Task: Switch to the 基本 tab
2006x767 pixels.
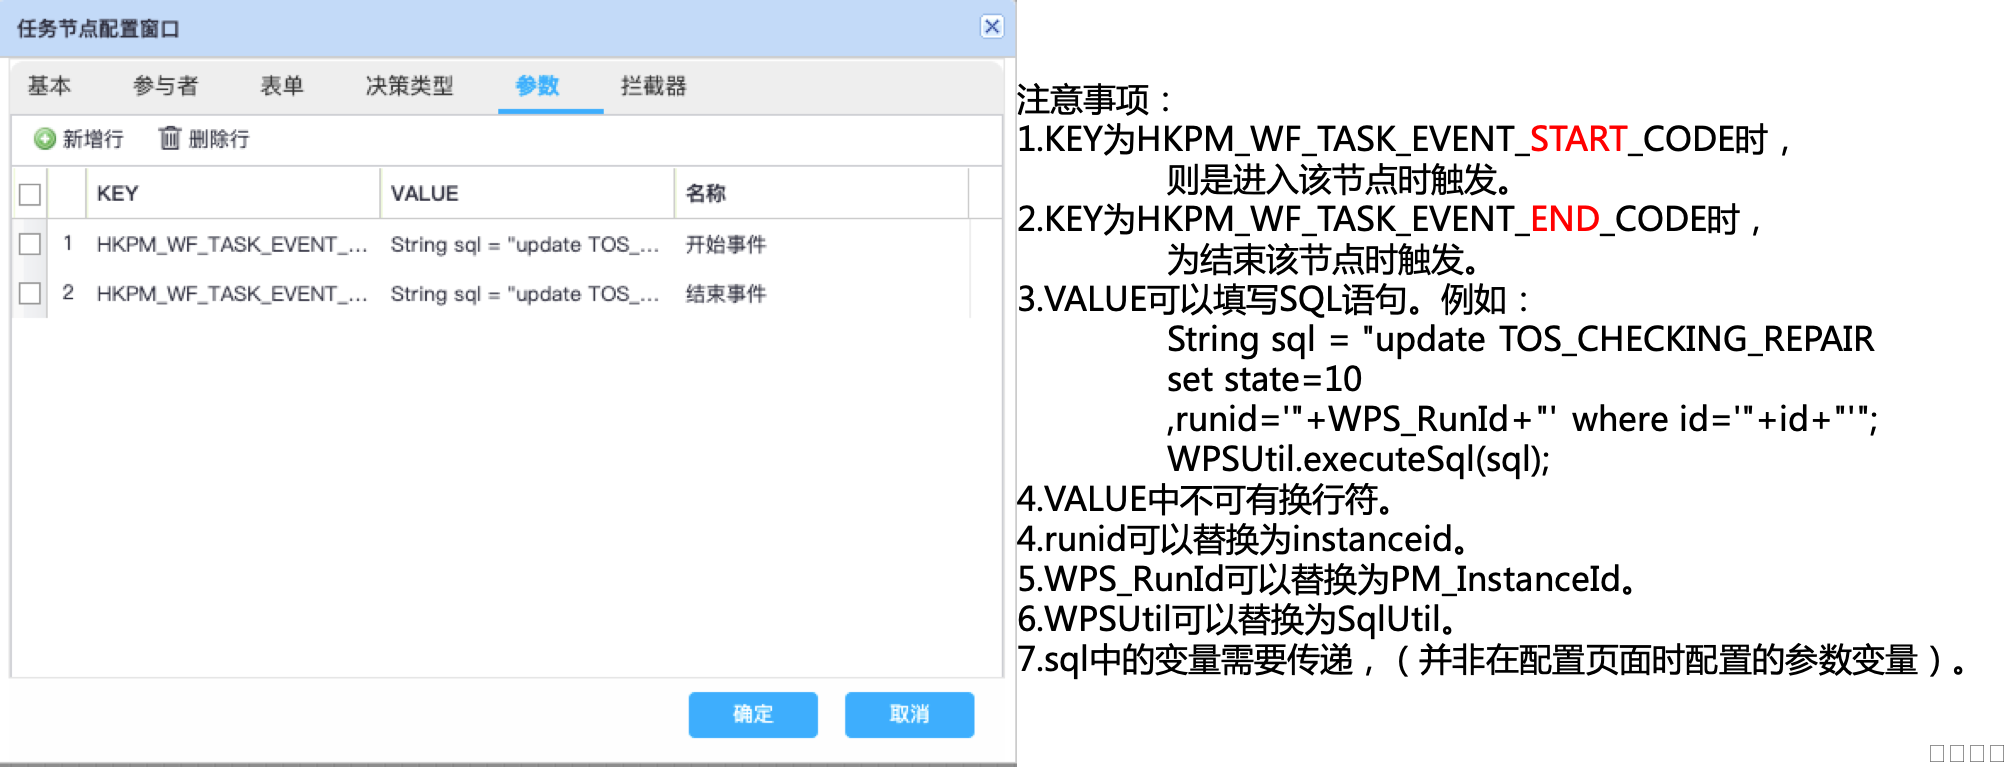Action: point(49,86)
